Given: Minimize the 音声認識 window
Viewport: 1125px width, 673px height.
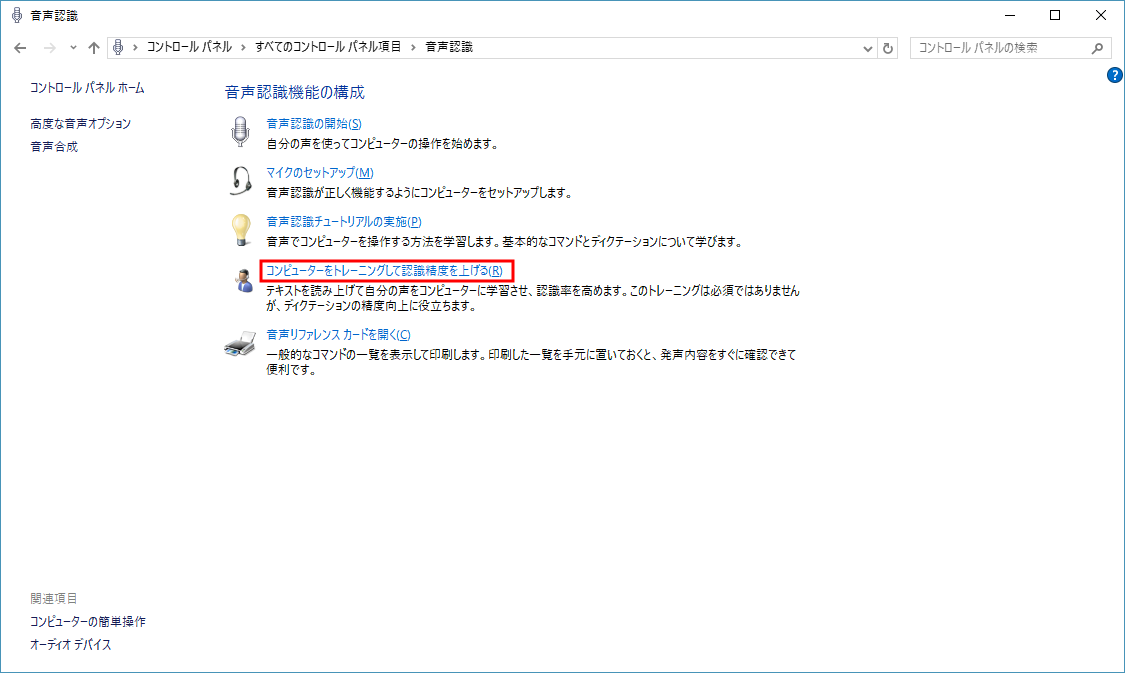Looking at the screenshot, I should tap(1009, 15).
